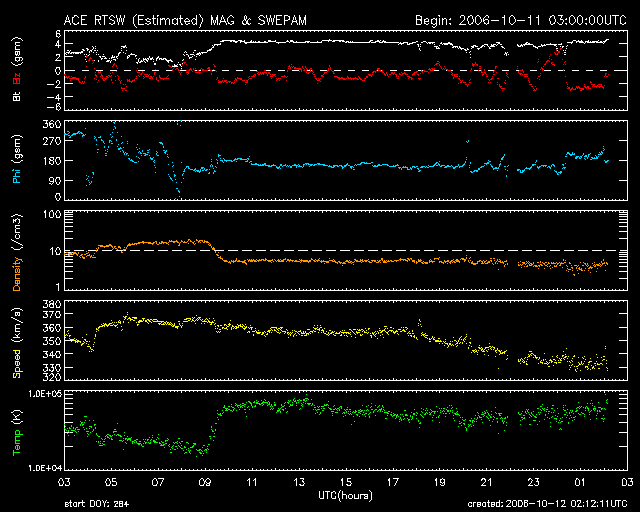
Task: Click the 'created: 2006-10-12 02:12:11UTC' text
Action: [x=547, y=504]
